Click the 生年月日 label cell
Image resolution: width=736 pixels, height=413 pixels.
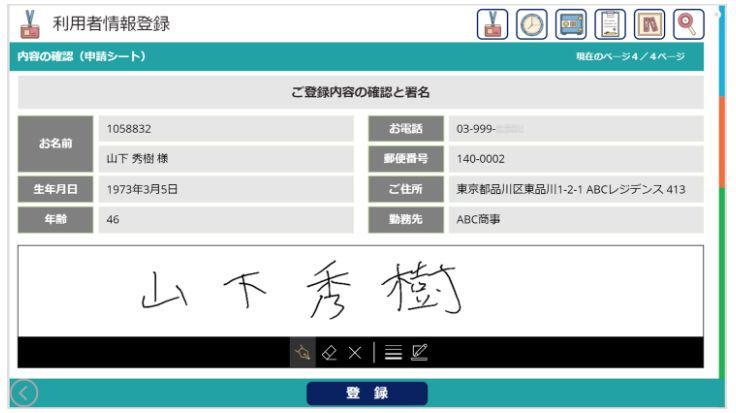[55, 189]
